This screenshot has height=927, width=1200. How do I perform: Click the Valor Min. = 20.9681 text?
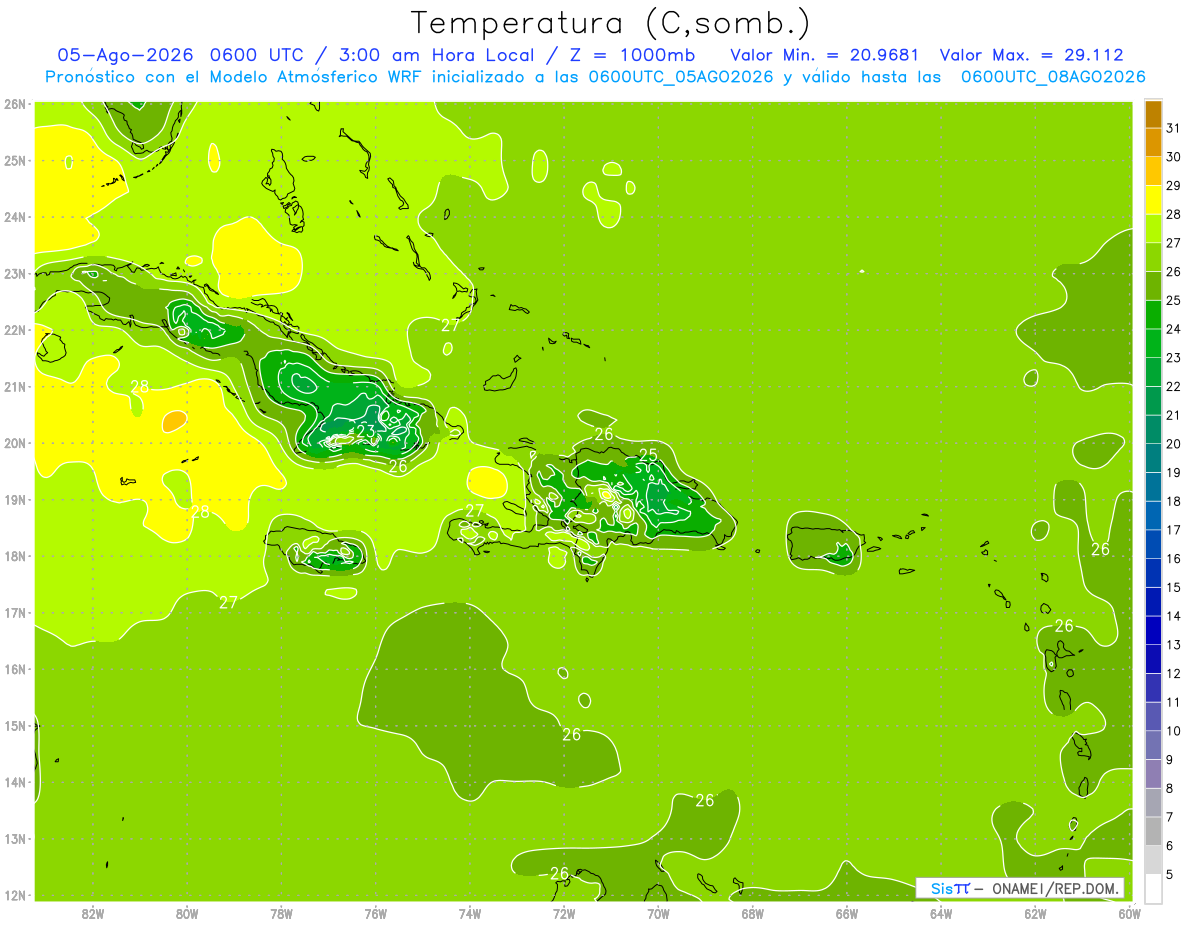tap(825, 55)
